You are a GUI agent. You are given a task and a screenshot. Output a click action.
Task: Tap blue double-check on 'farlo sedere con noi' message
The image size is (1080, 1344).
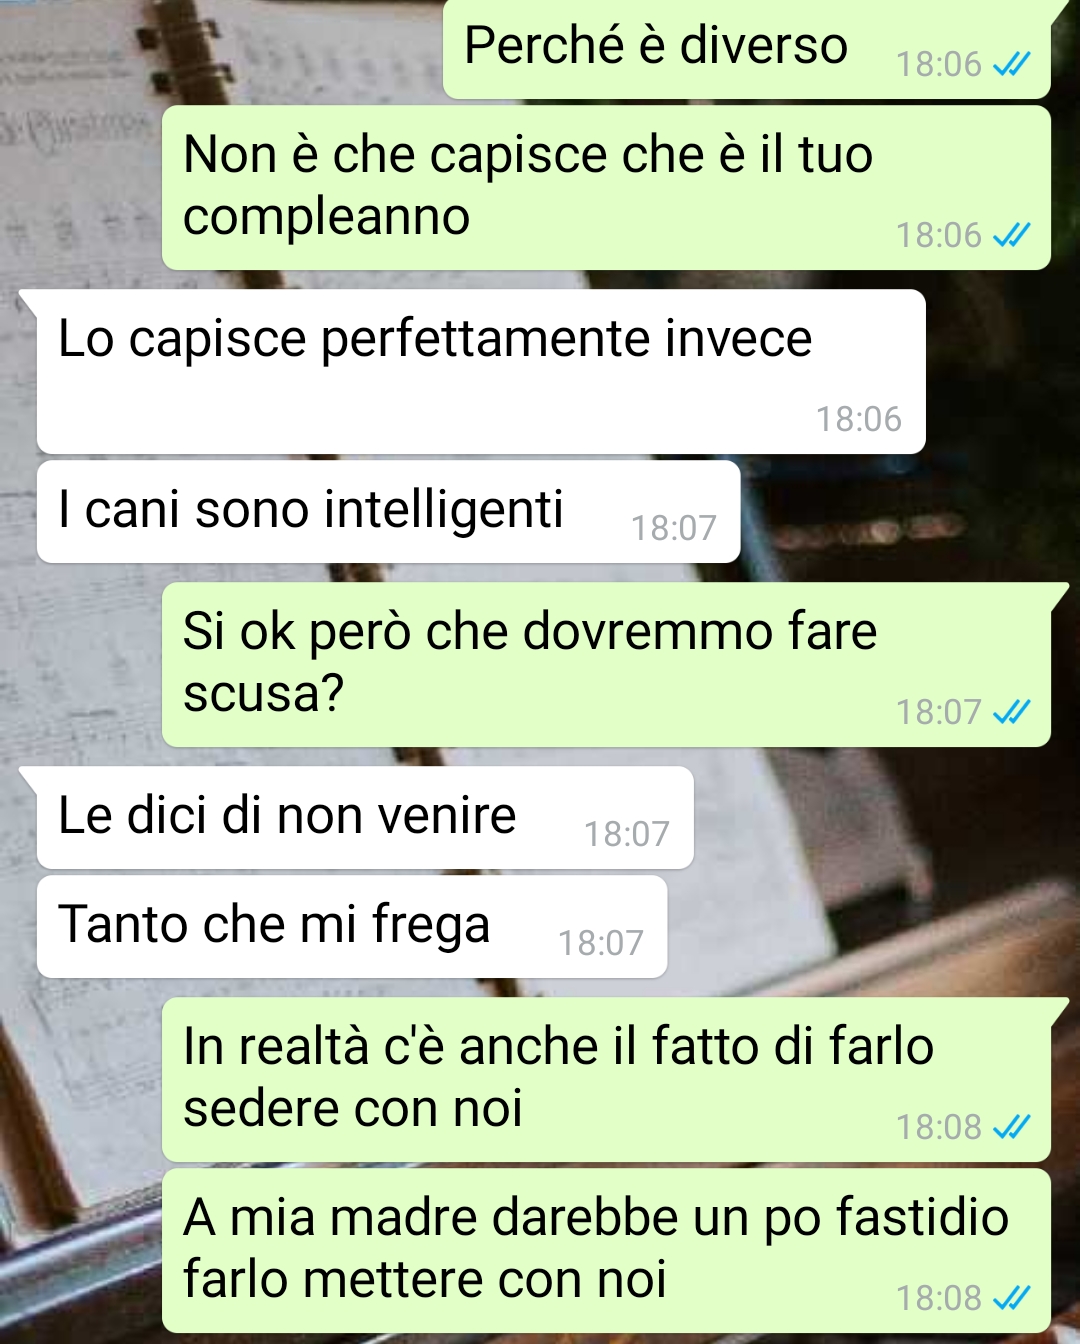pyautogui.click(x=1011, y=1128)
